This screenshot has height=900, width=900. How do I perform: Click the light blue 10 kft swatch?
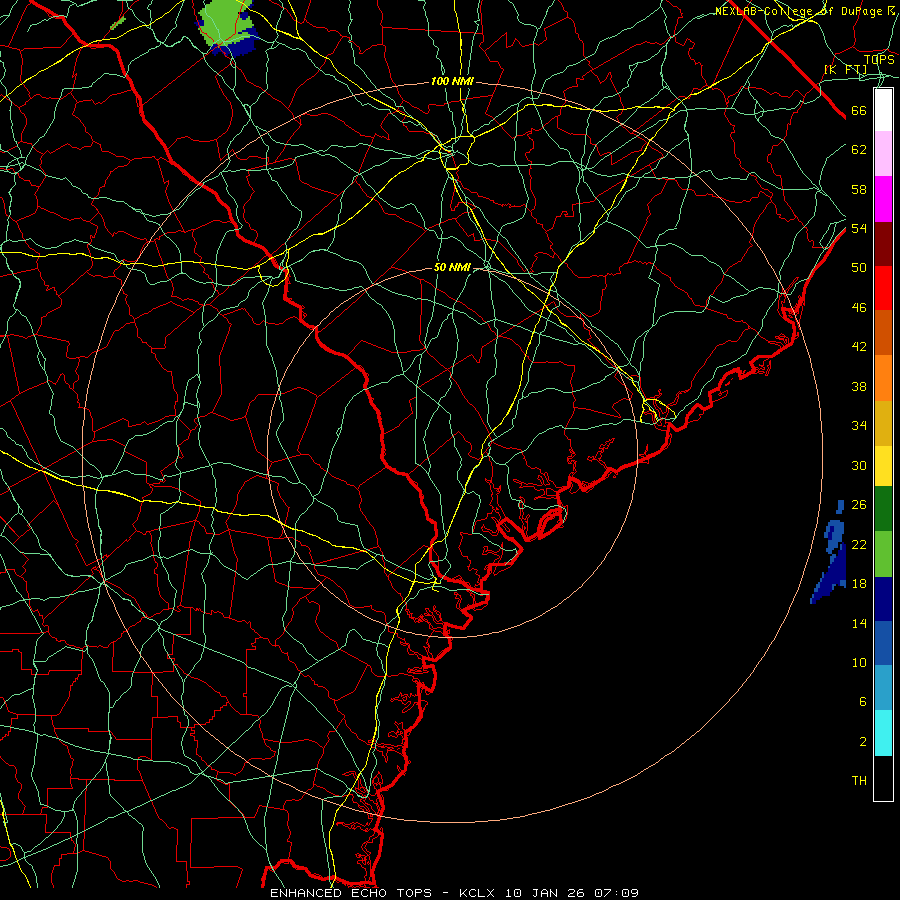click(x=883, y=688)
